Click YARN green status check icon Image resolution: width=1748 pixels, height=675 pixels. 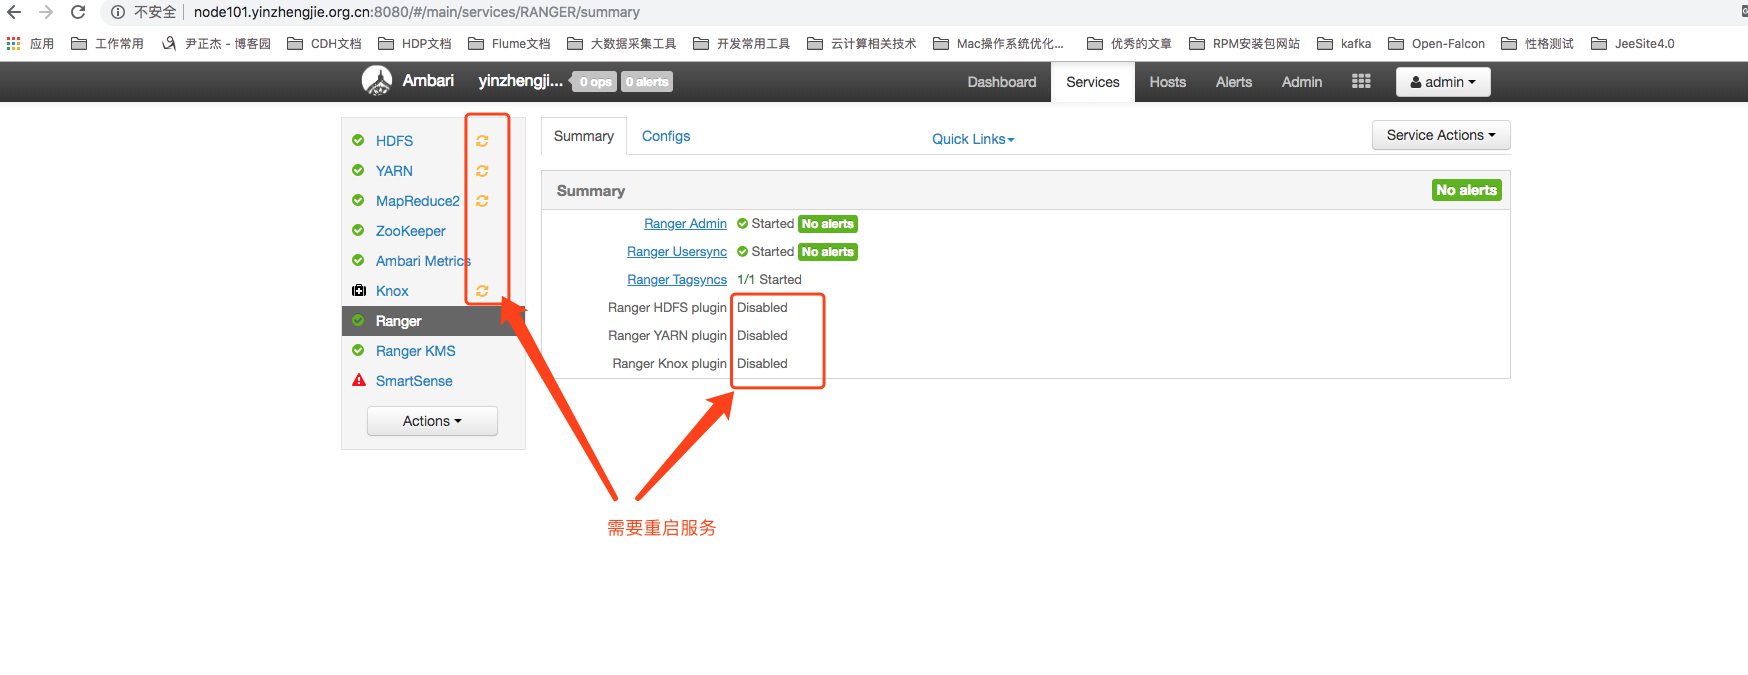[x=358, y=170]
